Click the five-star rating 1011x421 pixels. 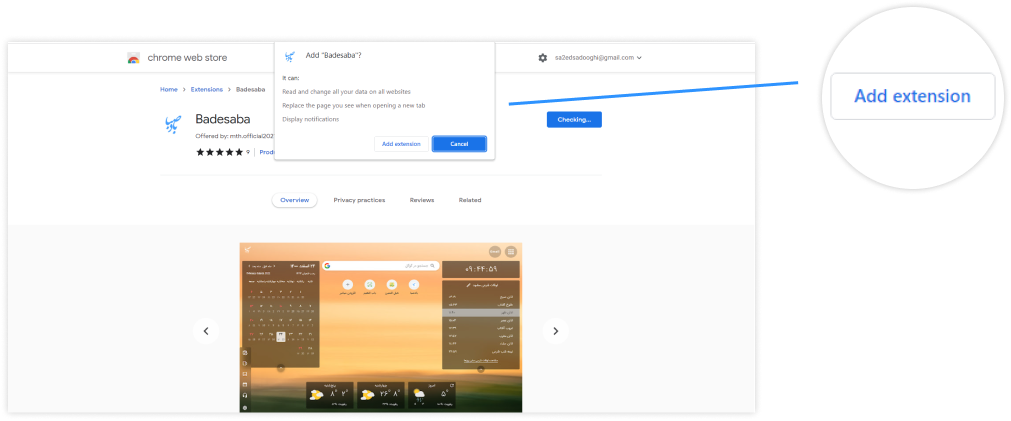click(220, 152)
